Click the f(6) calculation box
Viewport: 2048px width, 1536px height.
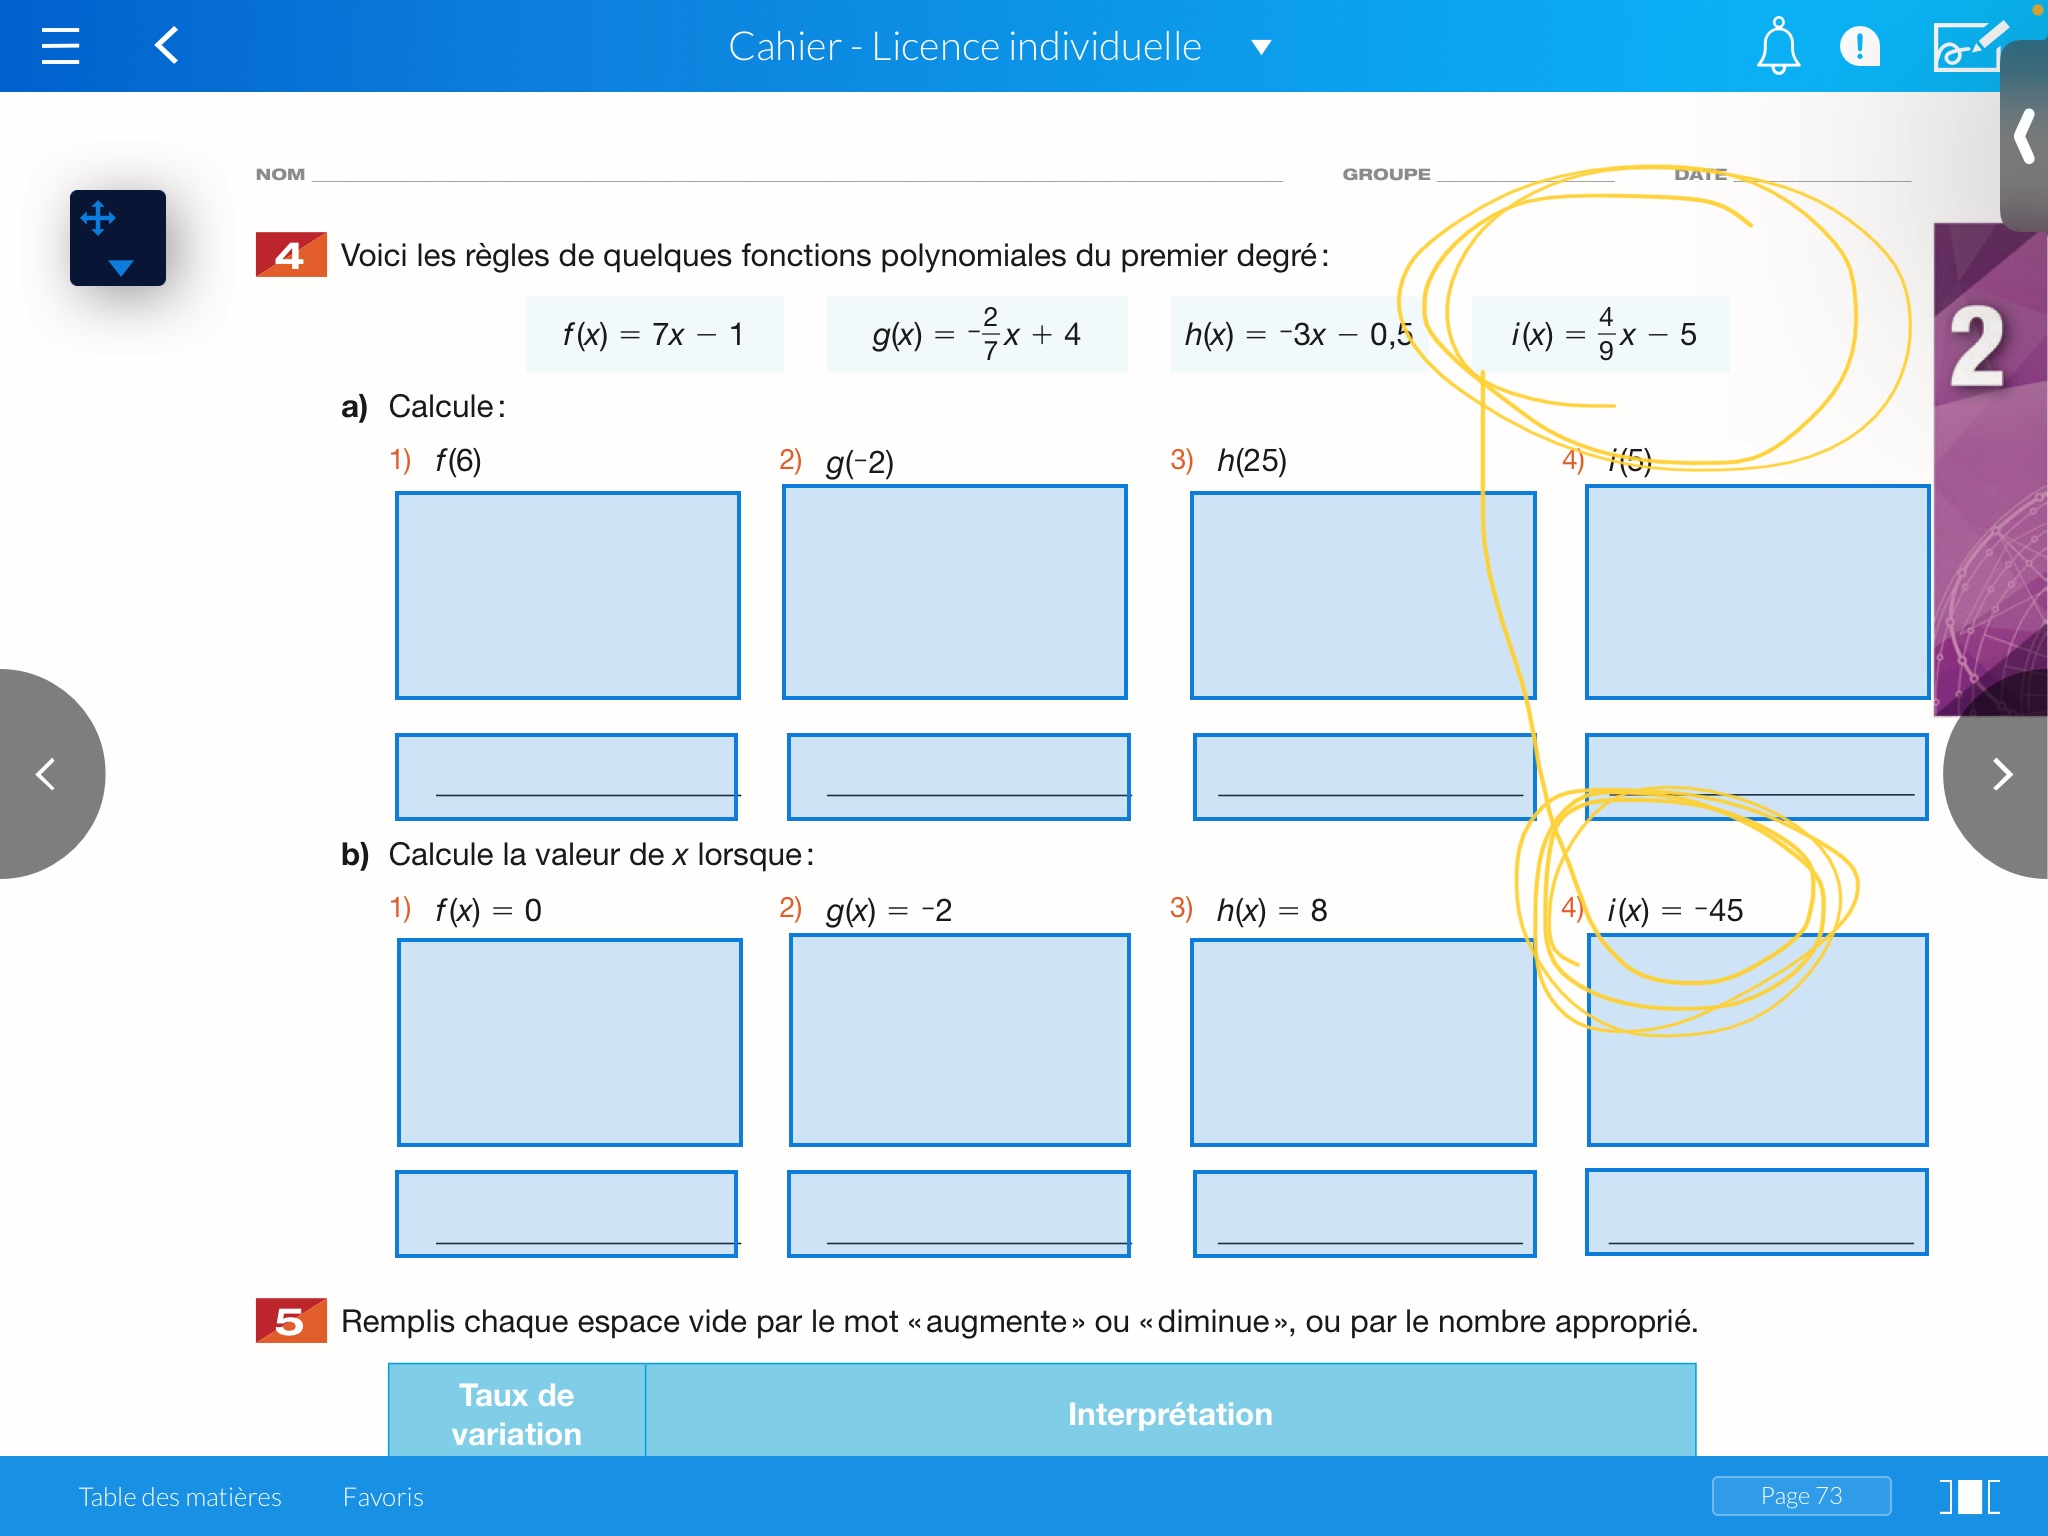567,595
